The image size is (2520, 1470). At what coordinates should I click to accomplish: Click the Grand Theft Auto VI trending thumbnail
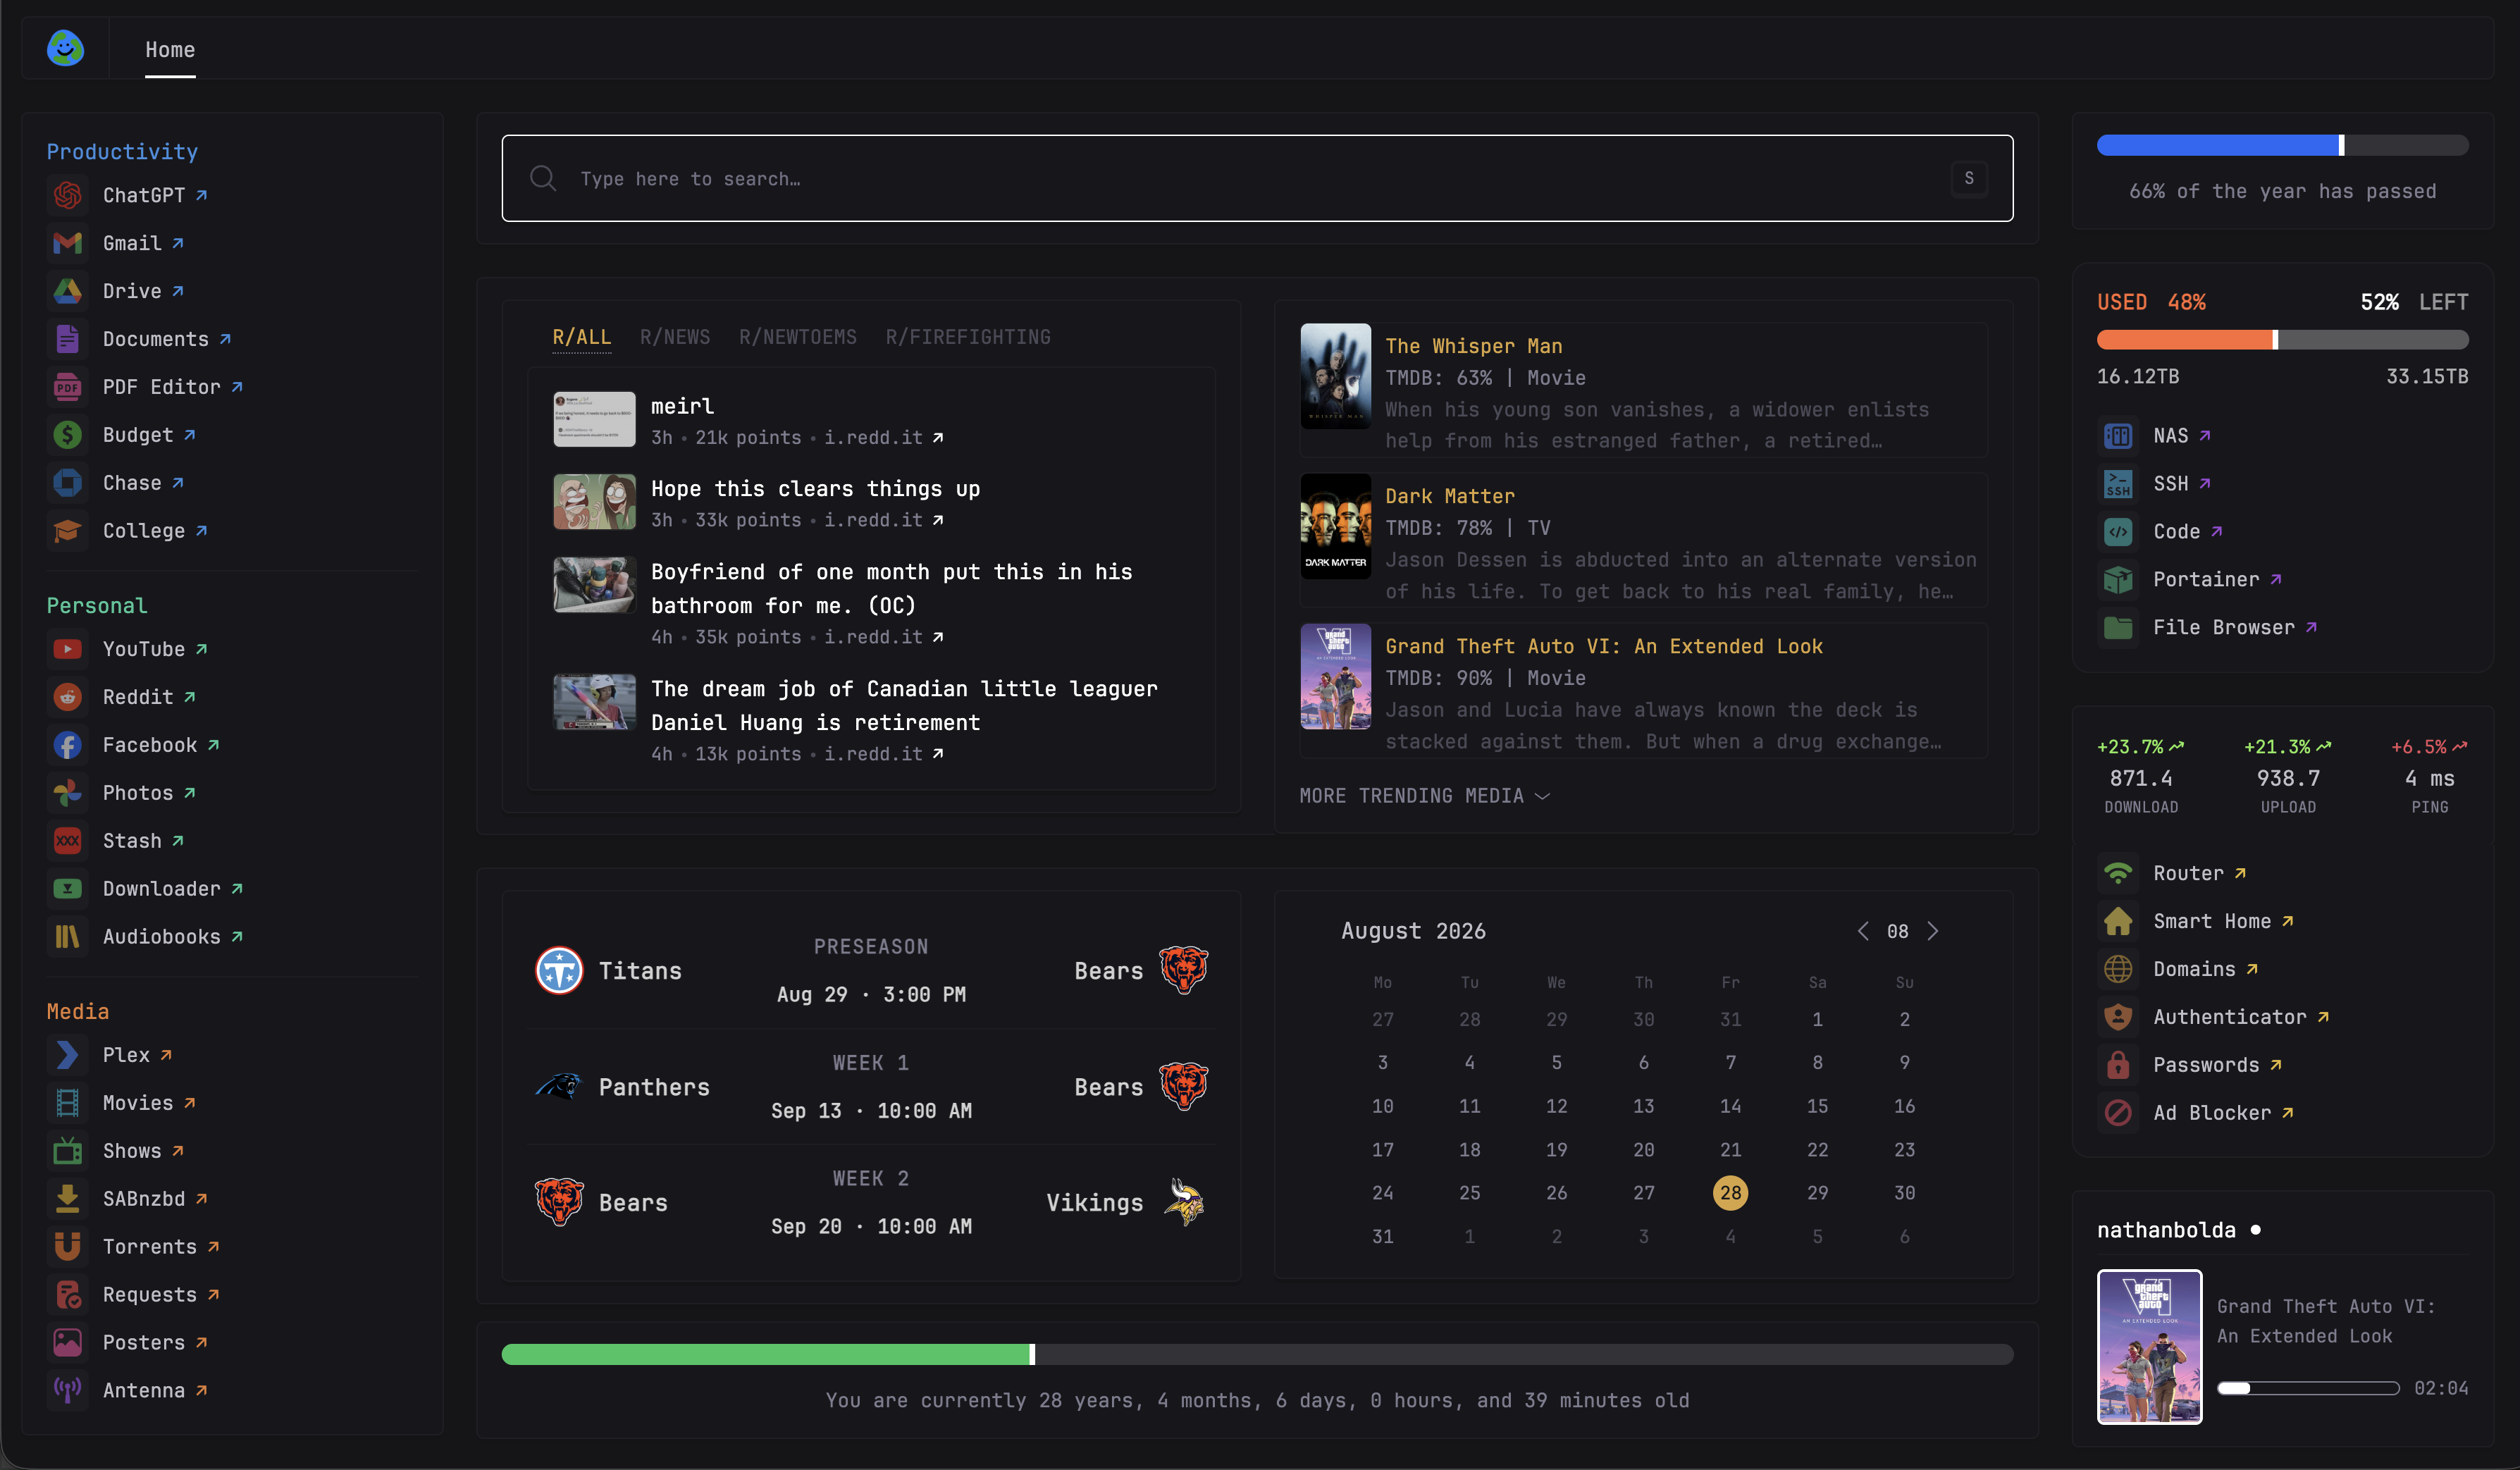tap(1335, 677)
